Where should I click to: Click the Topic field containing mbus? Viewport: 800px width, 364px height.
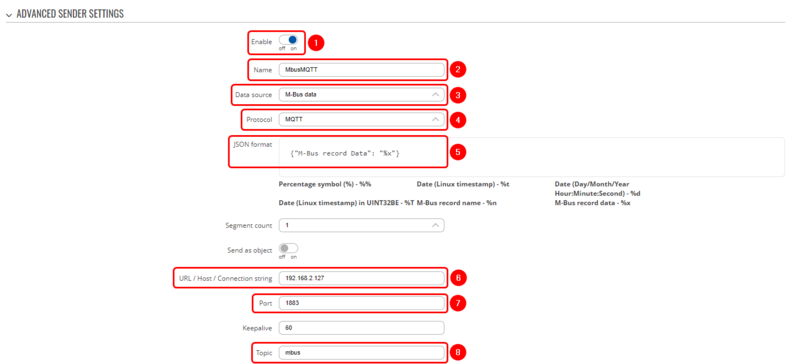(x=361, y=352)
